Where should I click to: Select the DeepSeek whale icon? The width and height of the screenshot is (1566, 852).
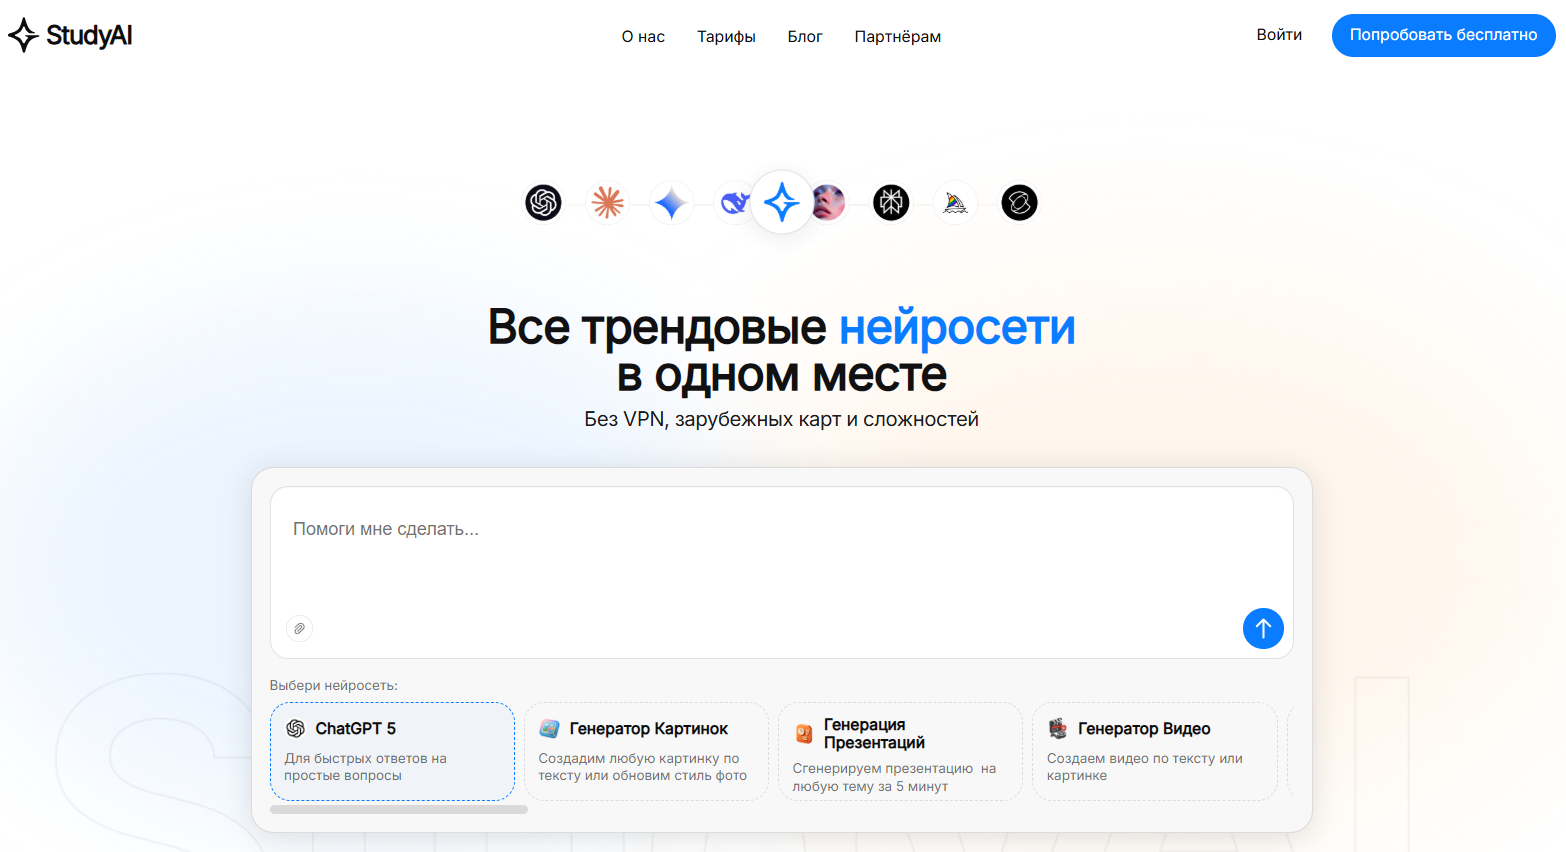(x=735, y=202)
